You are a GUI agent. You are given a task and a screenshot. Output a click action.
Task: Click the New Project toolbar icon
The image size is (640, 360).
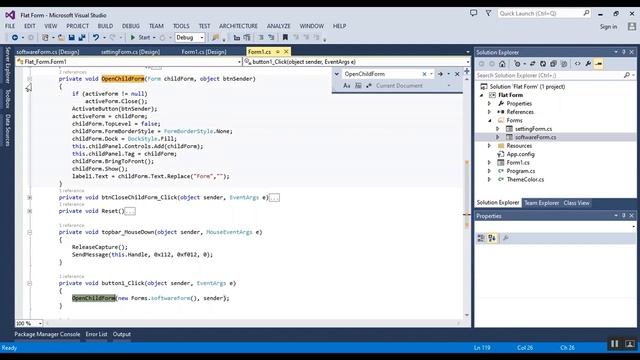click(45, 38)
